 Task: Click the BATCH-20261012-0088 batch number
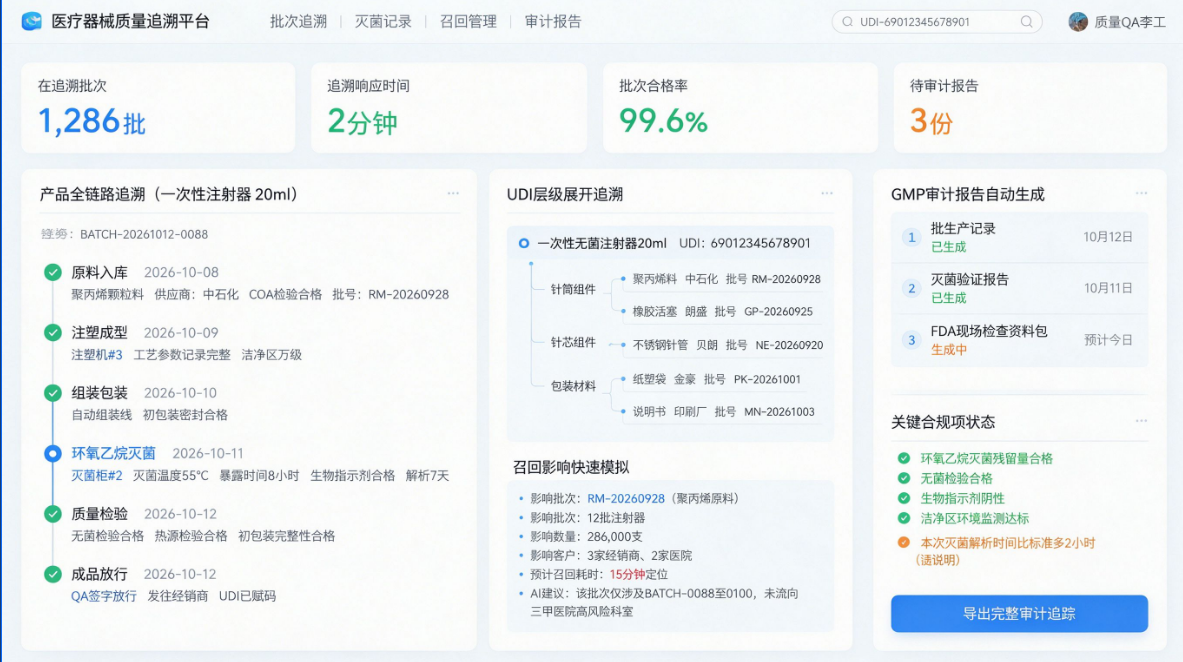pos(144,235)
